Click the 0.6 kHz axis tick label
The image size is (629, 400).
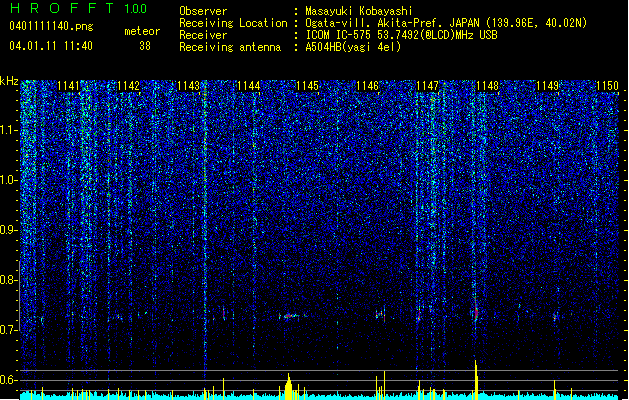pyautogui.click(x=9, y=380)
